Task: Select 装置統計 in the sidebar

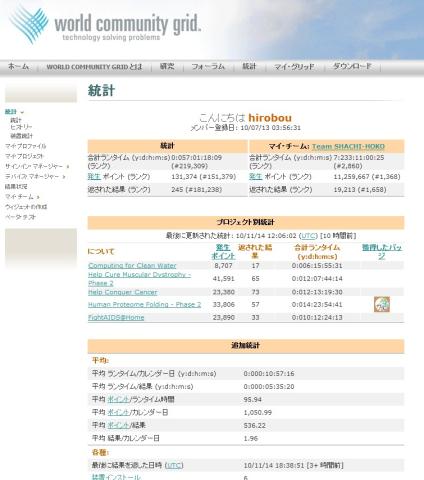Action: click(x=21, y=136)
